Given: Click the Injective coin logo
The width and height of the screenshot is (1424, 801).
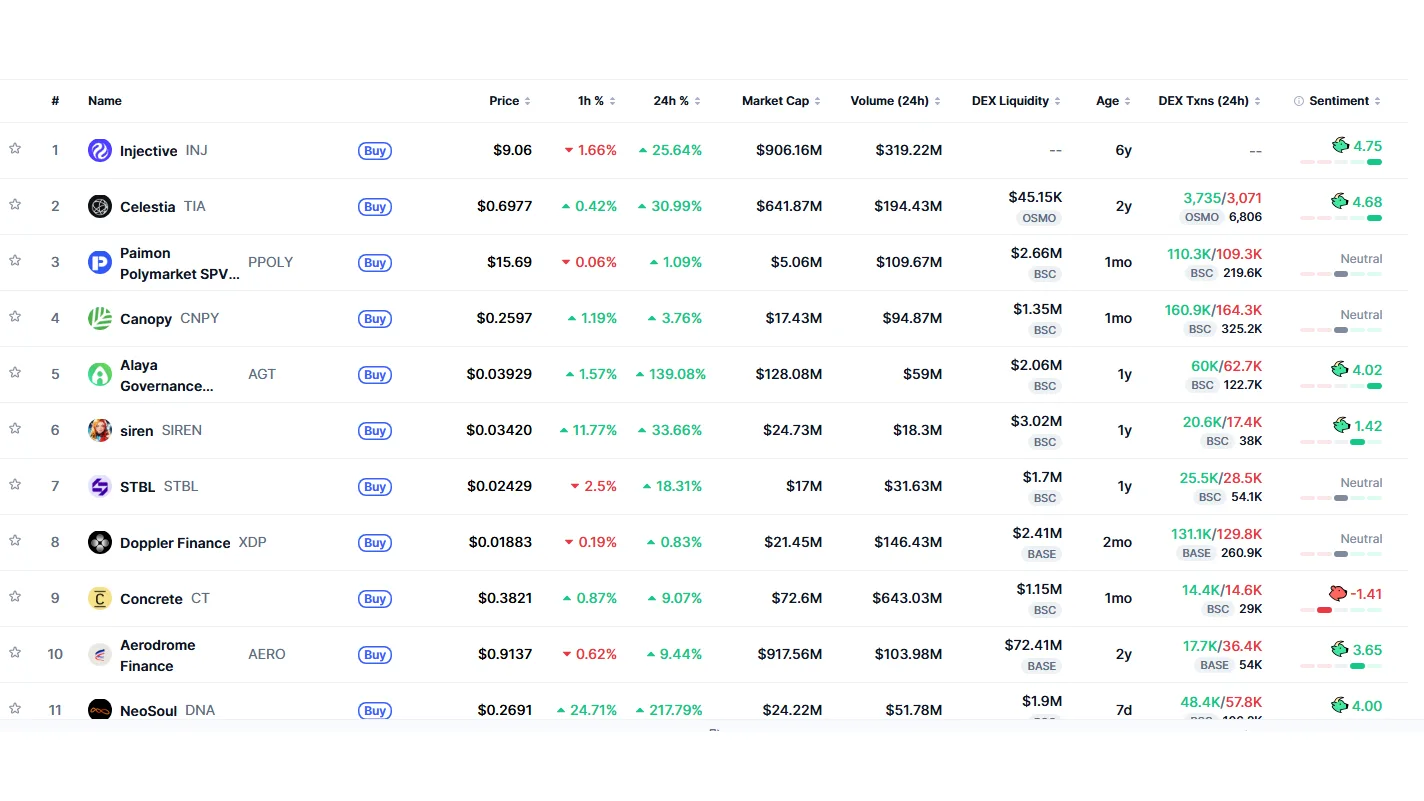Looking at the screenshot, I should (x=99, y=151).
